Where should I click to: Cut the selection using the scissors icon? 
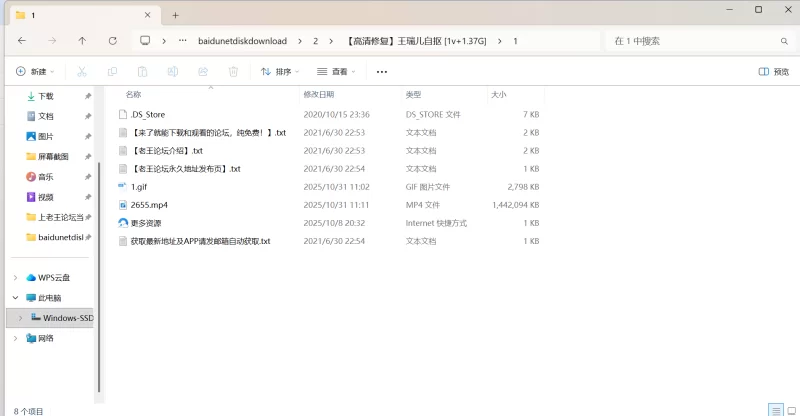82,71
